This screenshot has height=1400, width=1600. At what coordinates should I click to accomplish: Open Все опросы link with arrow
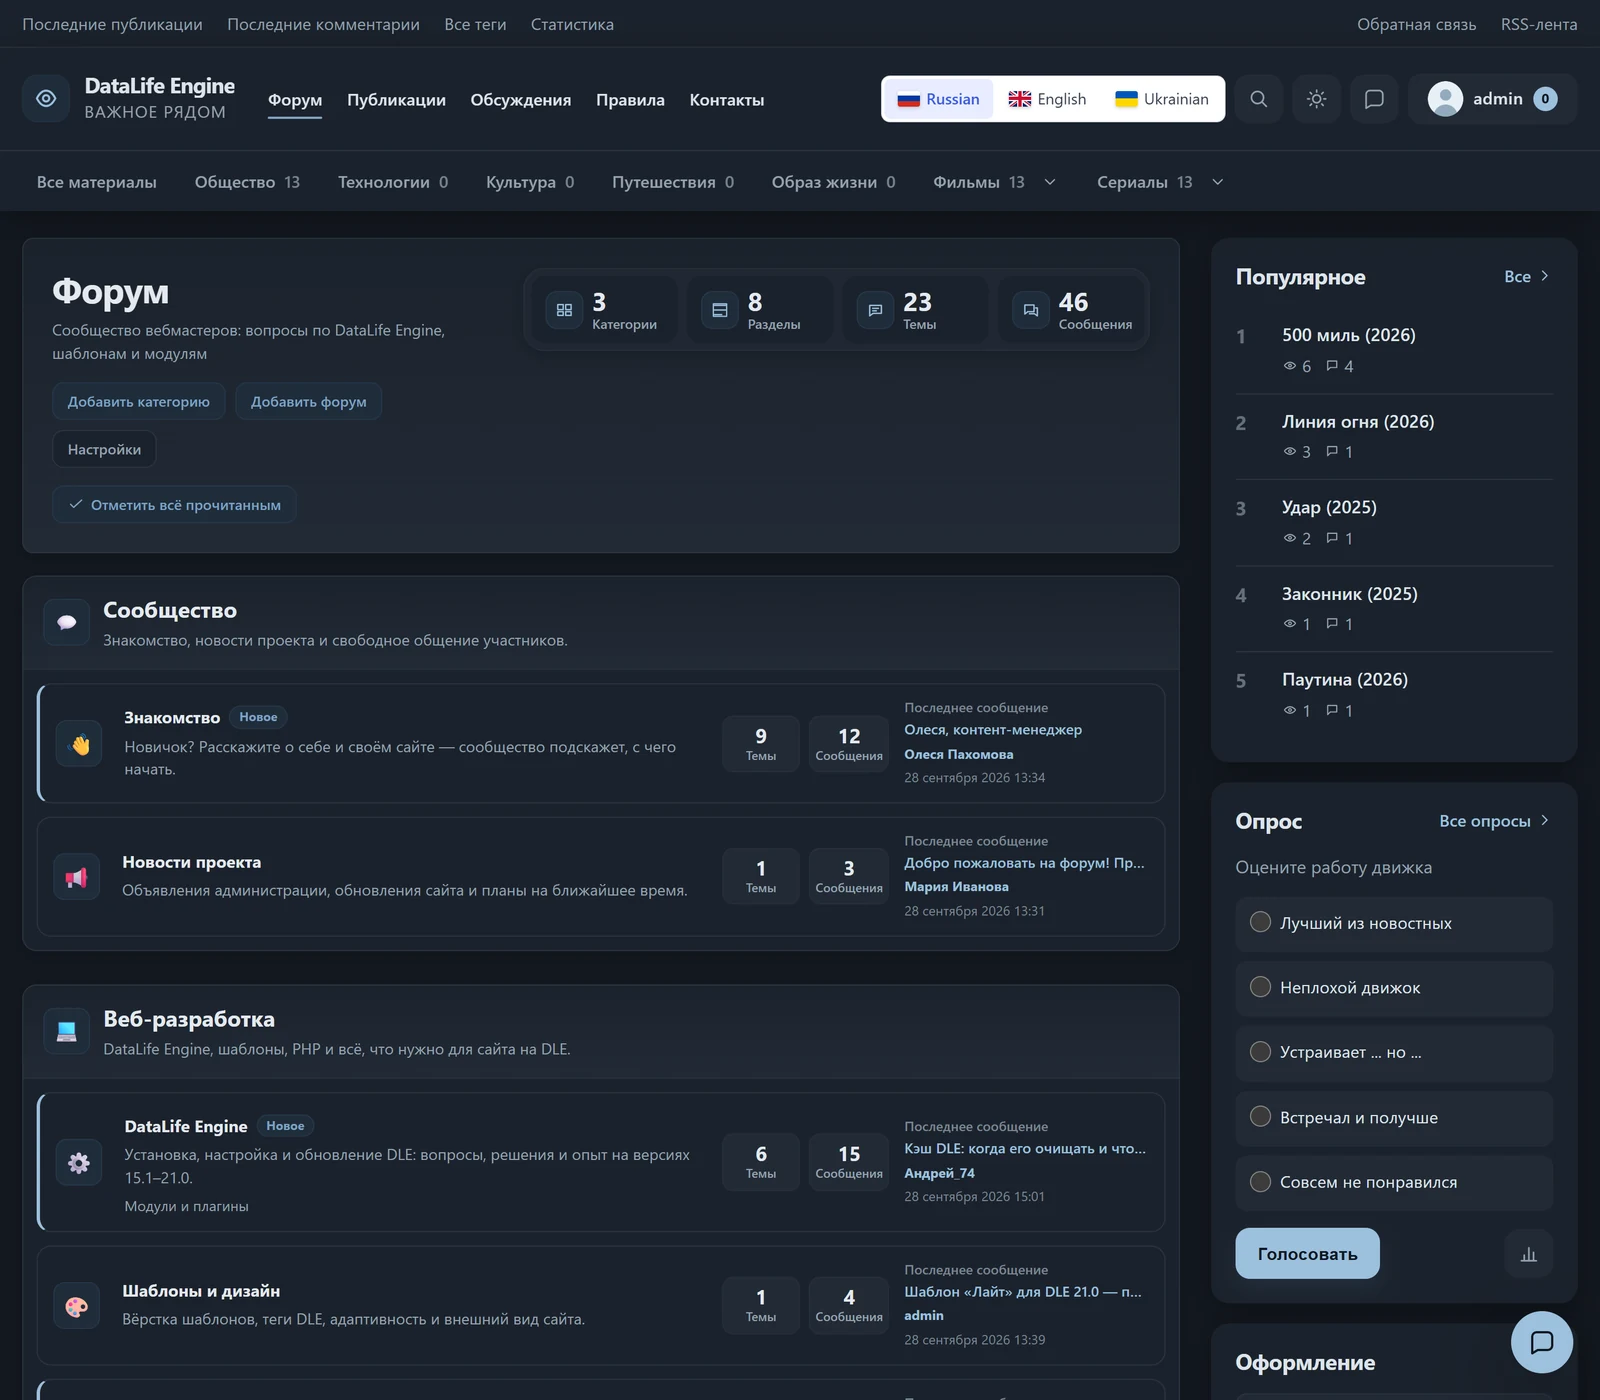click(1494, 821)
